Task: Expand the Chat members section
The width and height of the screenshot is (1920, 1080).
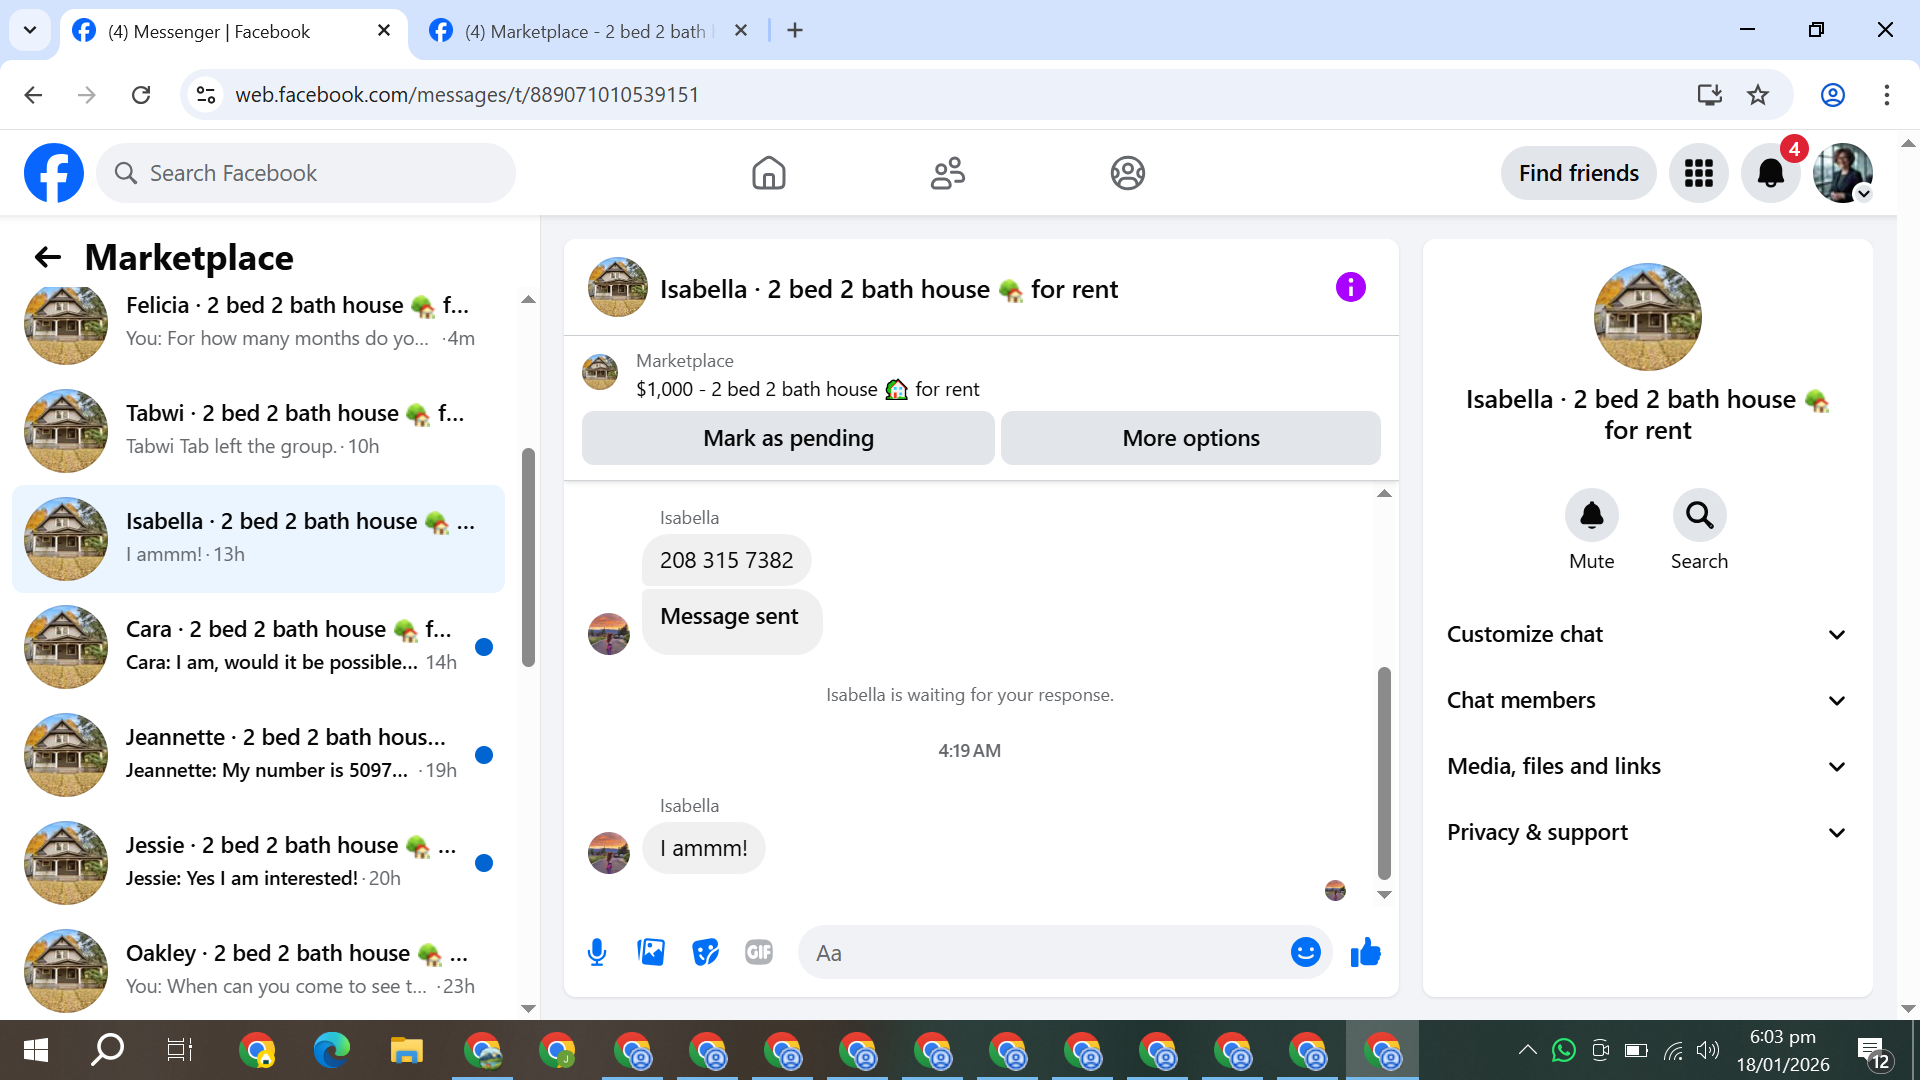Action: pyautogui.click(x=1647, y=700)
